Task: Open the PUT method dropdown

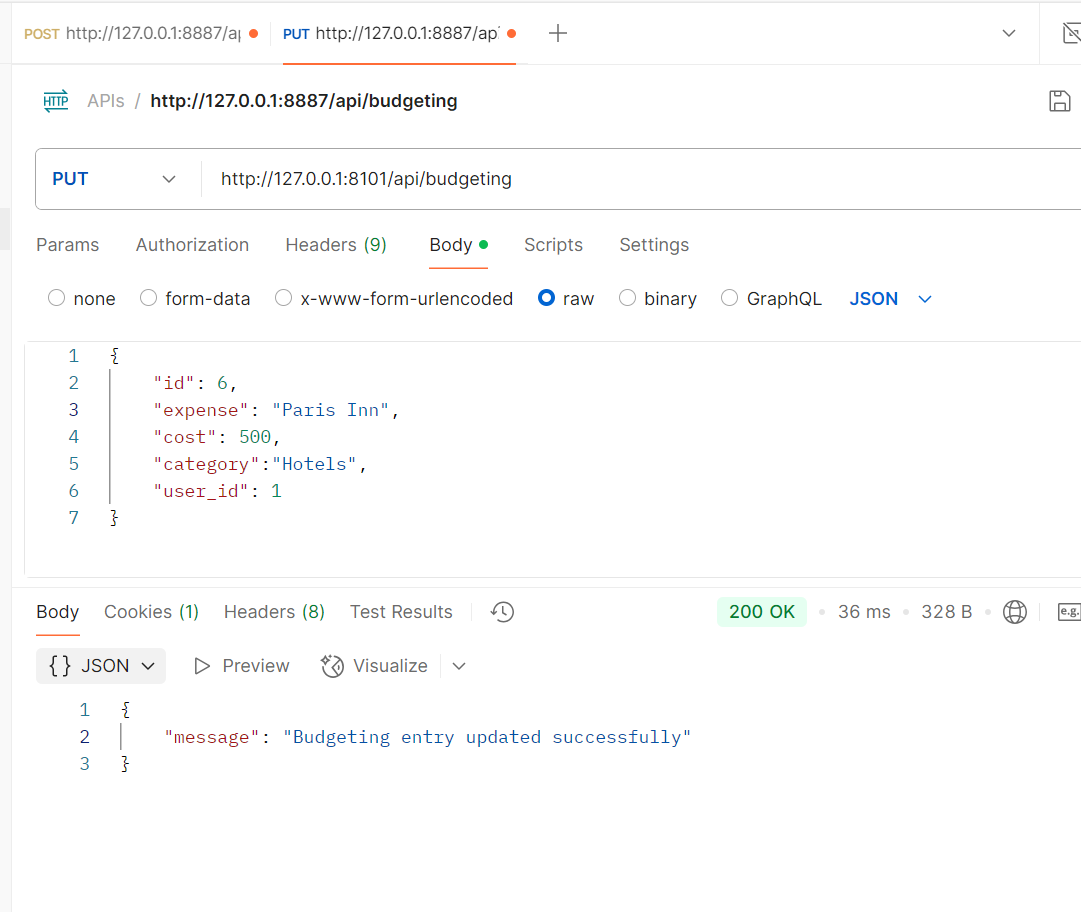Action: point(114,179)
